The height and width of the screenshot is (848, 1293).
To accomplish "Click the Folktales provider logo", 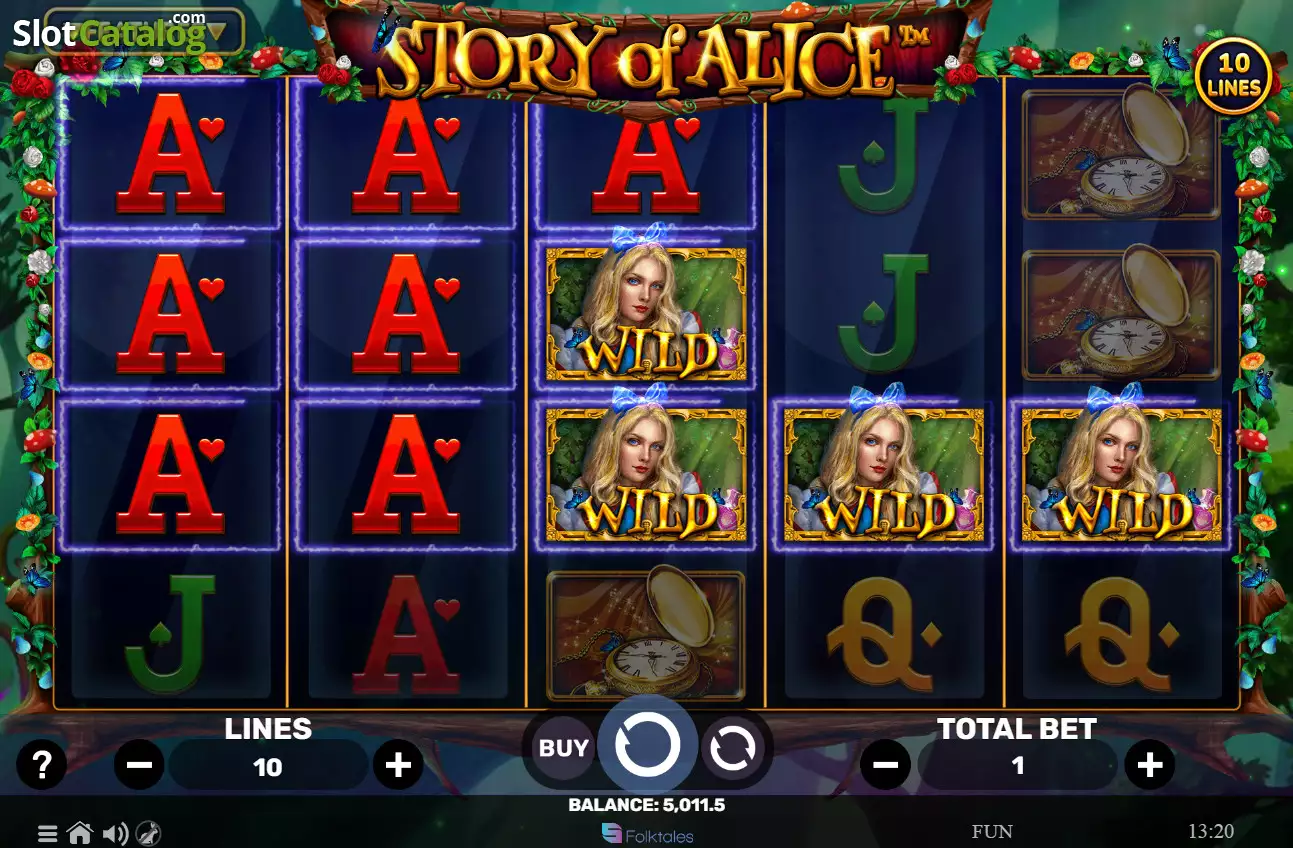I will coord(647,834).
